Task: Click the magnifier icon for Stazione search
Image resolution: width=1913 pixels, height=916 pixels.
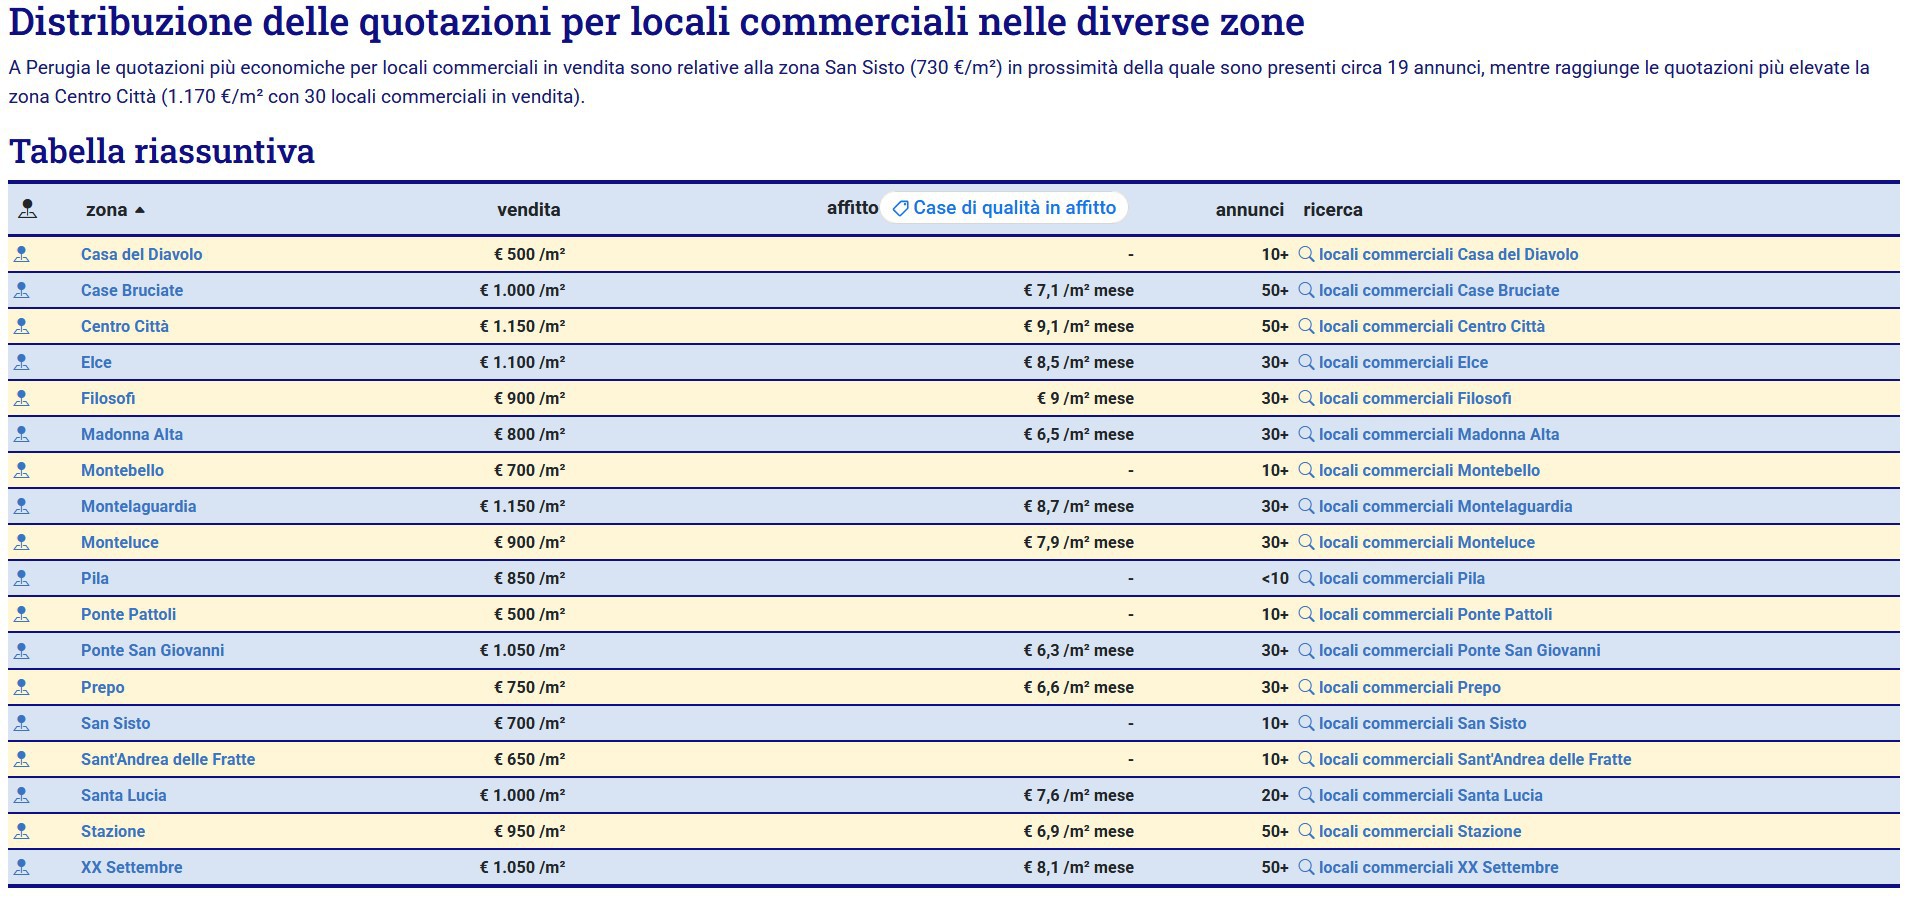Action: point(1306,831)
